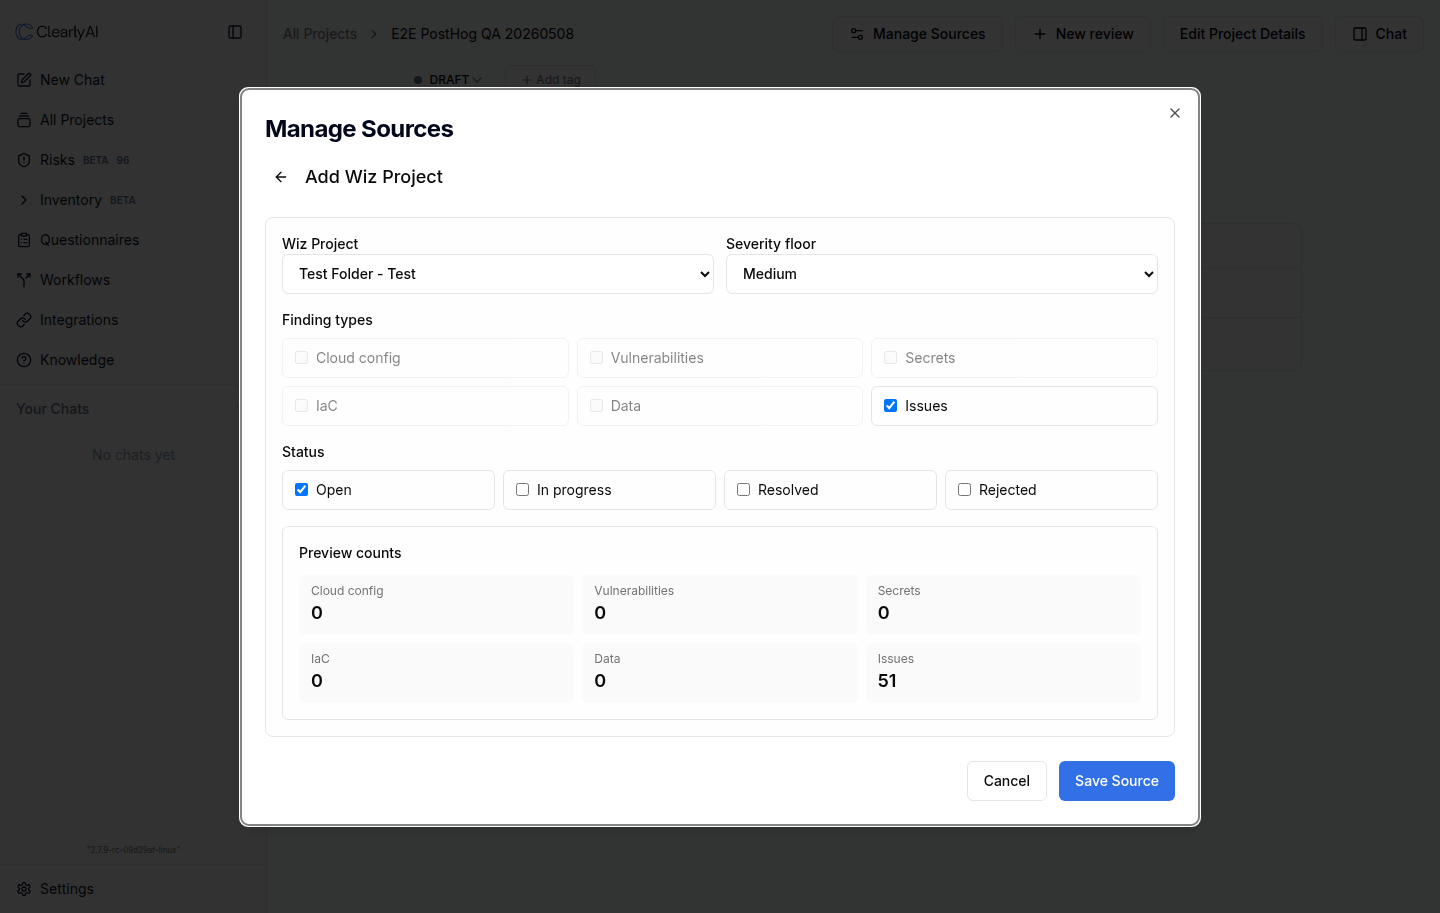This screenshot has height=913, width=1440.
Task: Click the All Projects icon in the sidebar
Action: click(x=24, y=120)
